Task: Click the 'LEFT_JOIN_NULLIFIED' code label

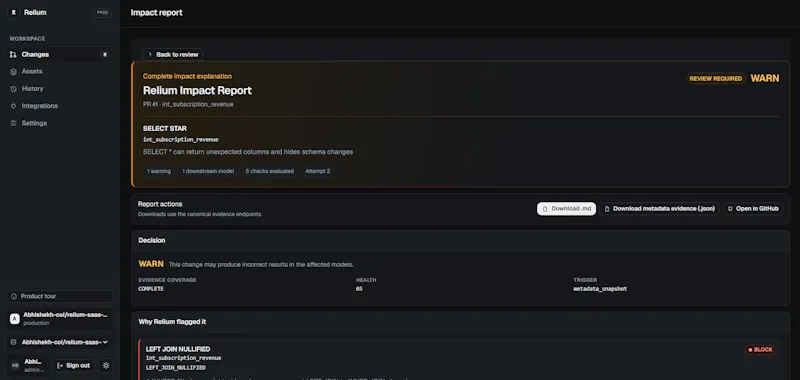Action: click(x=176, y=368)
